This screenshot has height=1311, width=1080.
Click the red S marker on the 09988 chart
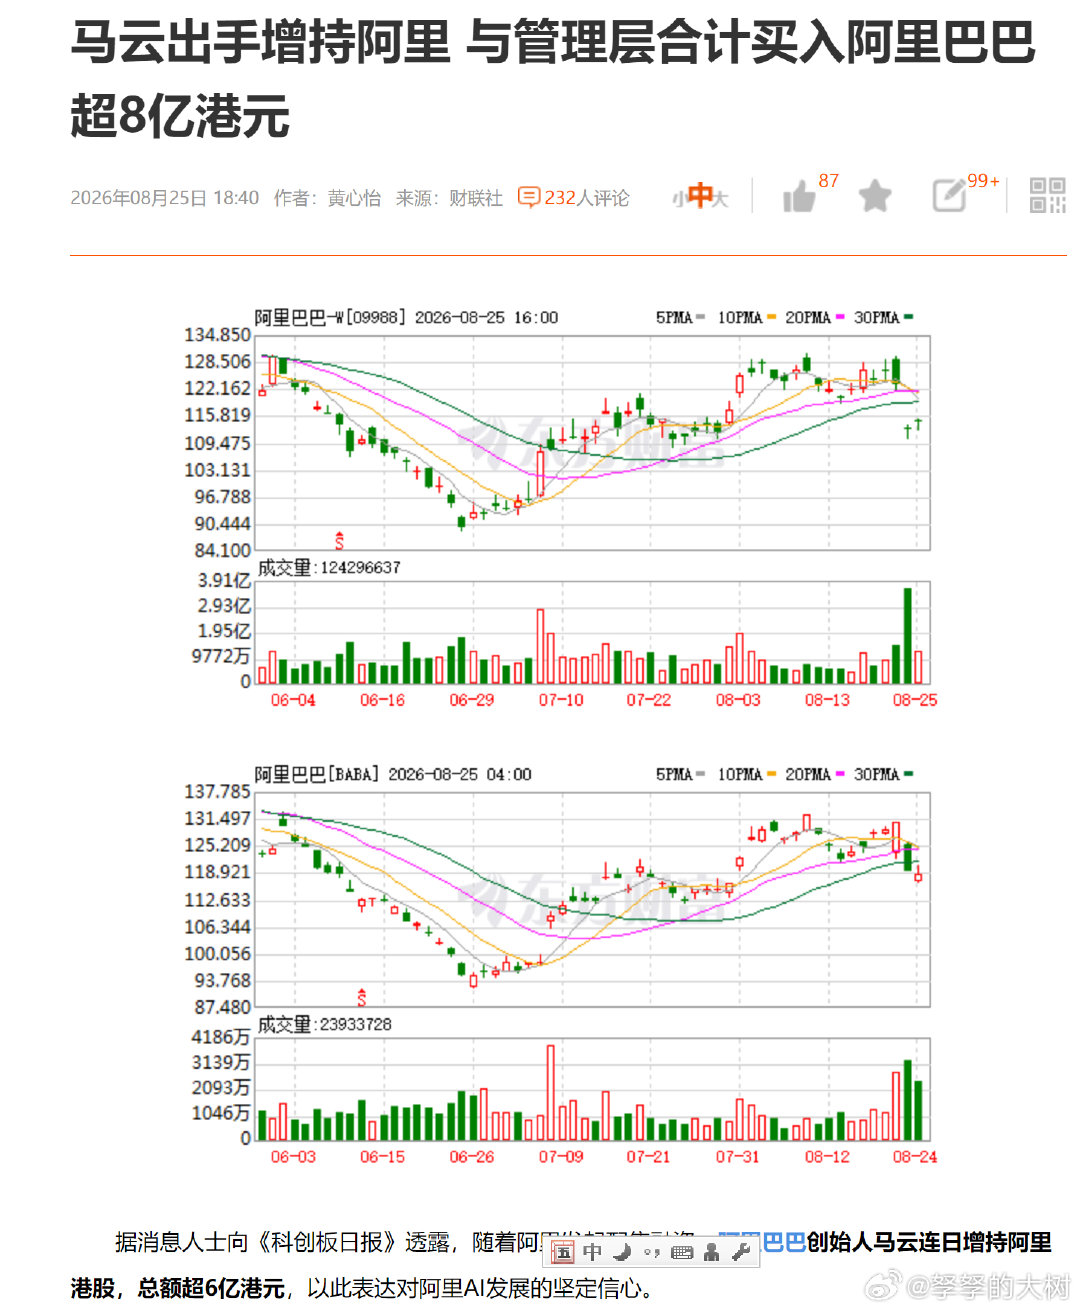339,541
